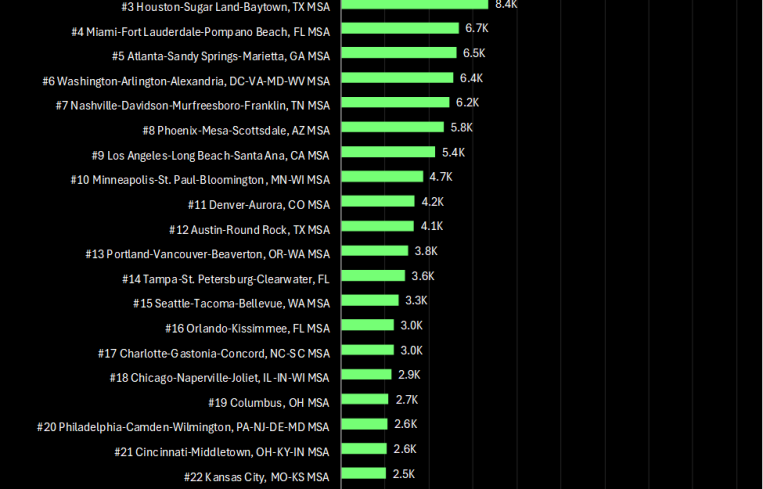This screenshot has width=763, height=489.
Task: Click the 2.5K value for Kansas City
Action: 403,474
